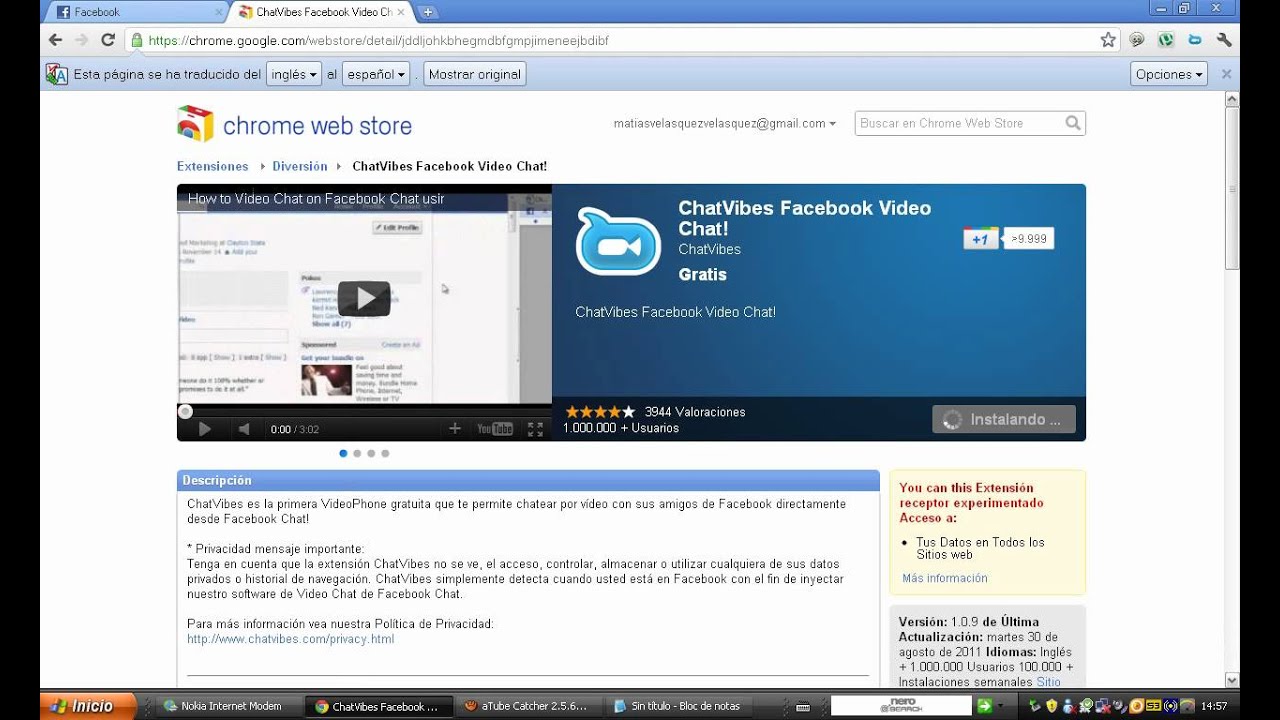Click Mostrar original button
This screenshot has height=720, width=1280.
[475, 74]
